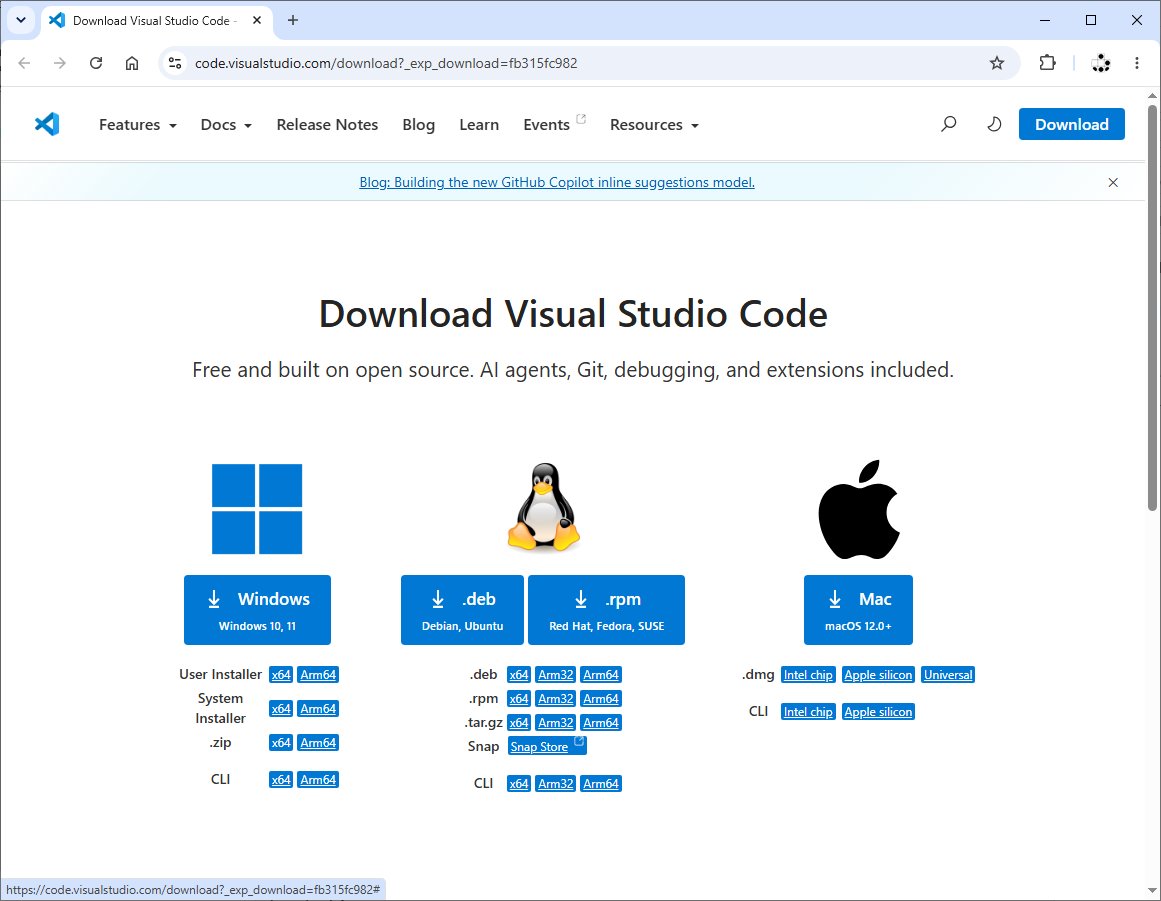Open Chrome three-dot menu
Viewport: 1161px width, 901px height.
click(x=1137, y=63)
